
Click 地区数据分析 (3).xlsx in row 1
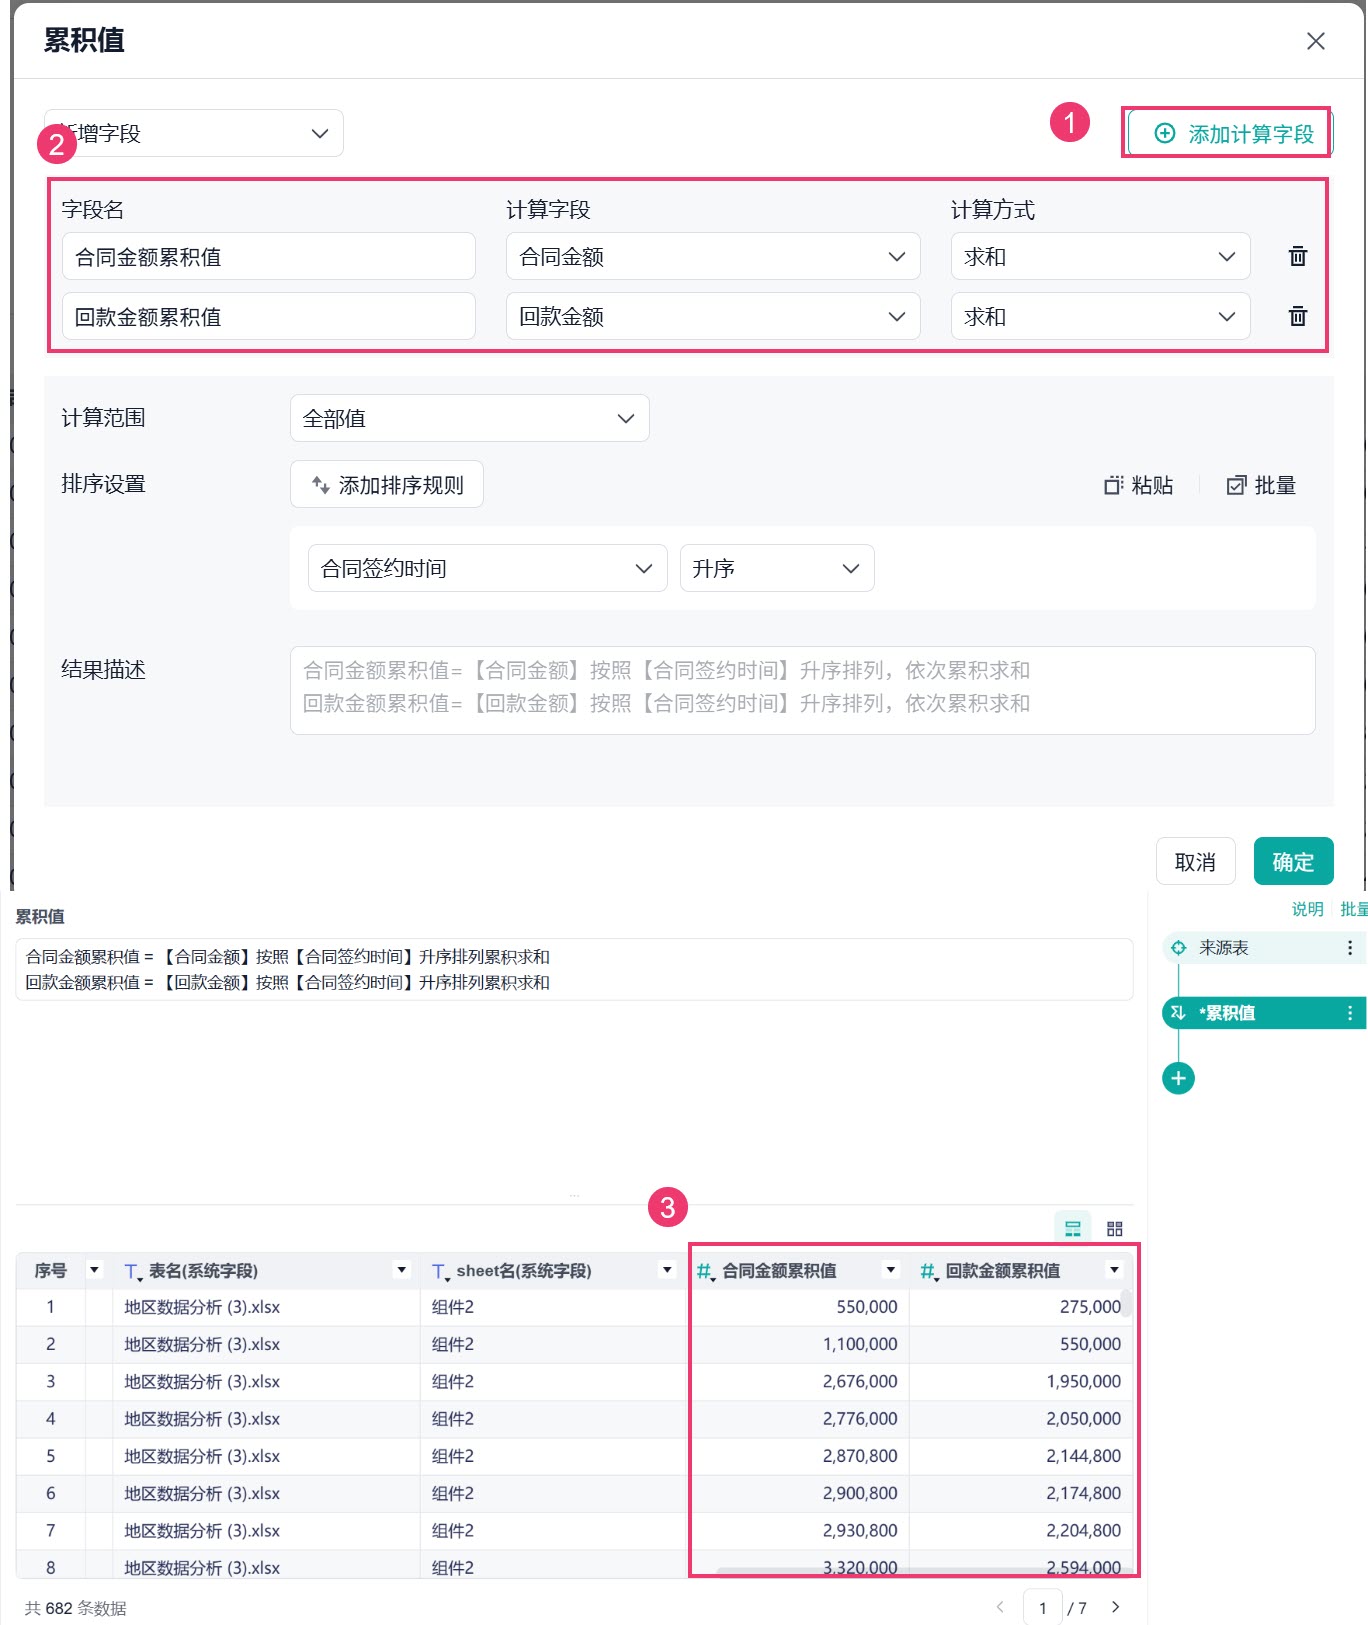202,1307
